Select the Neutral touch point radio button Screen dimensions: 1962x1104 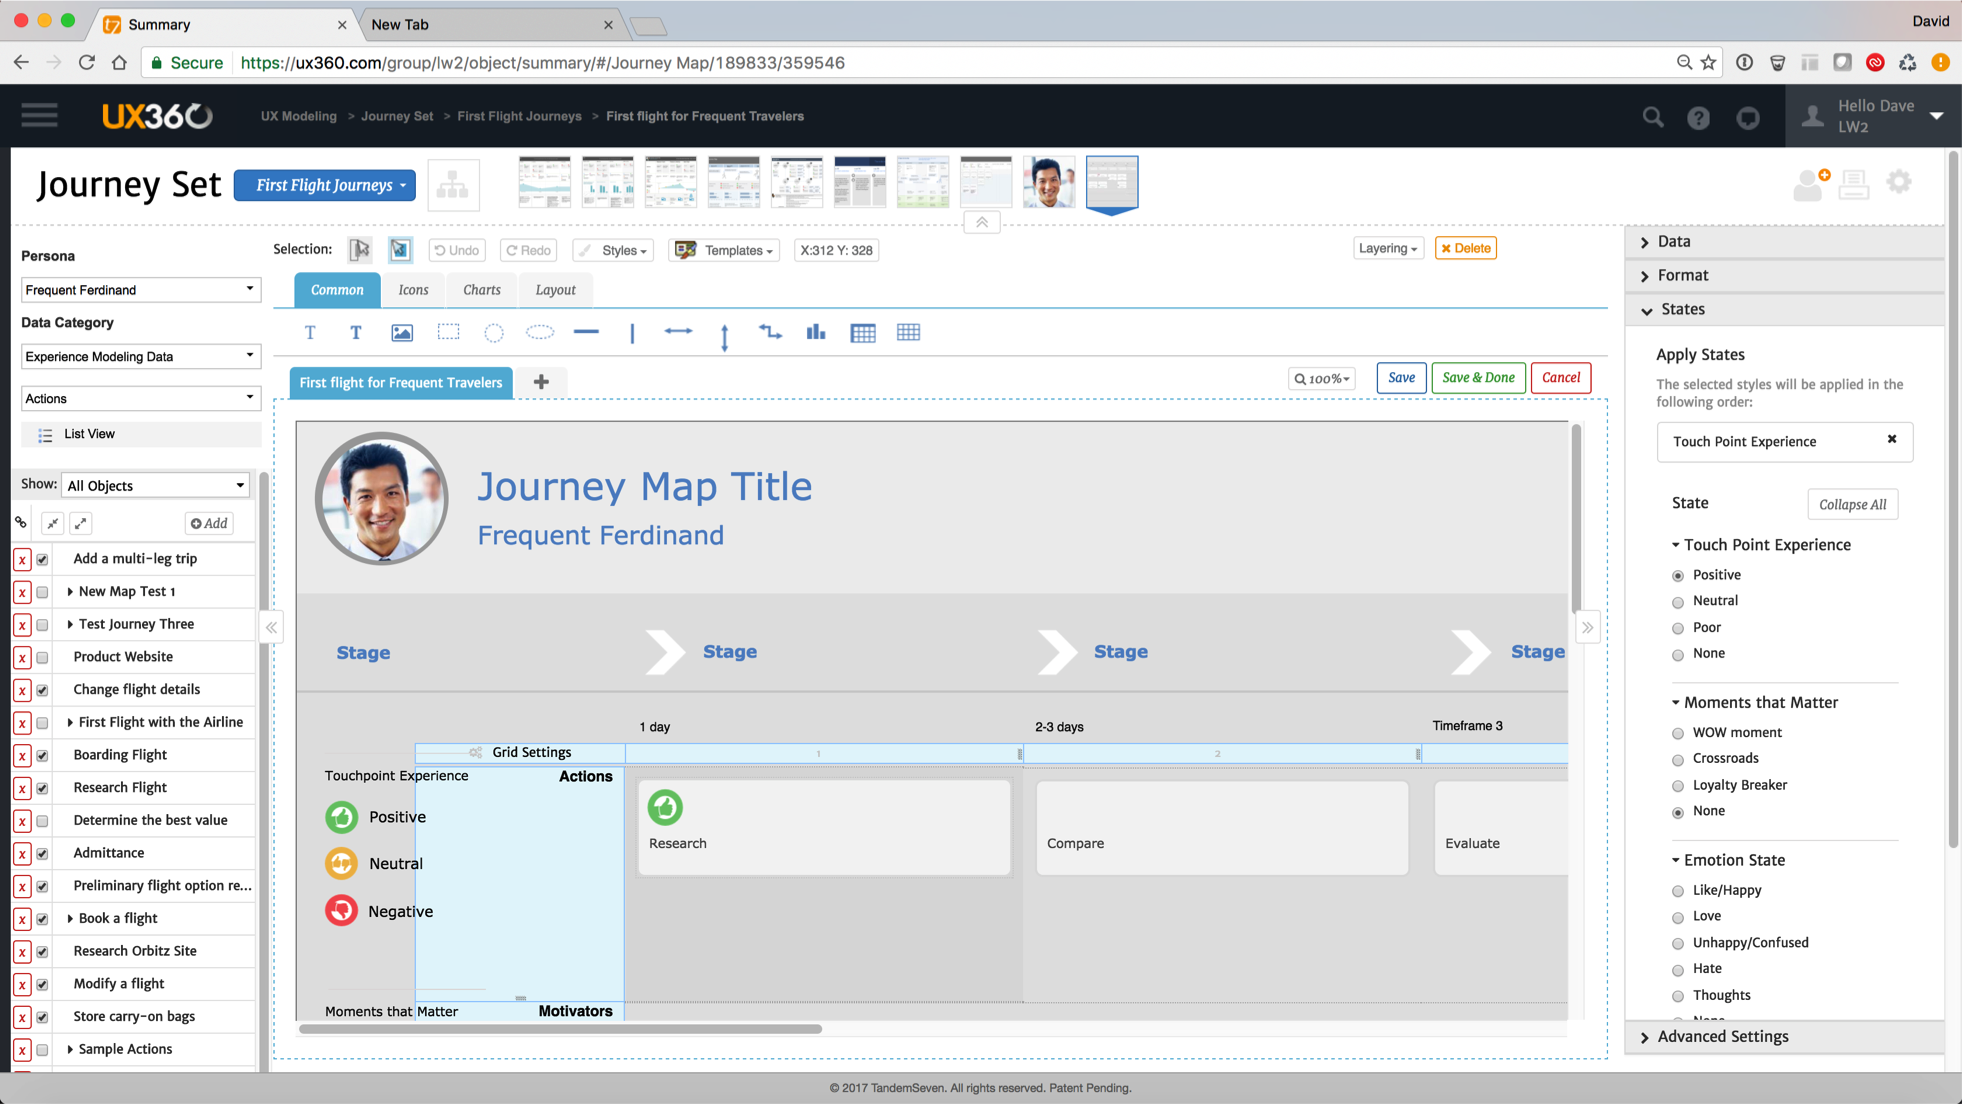click(1678, 602)
